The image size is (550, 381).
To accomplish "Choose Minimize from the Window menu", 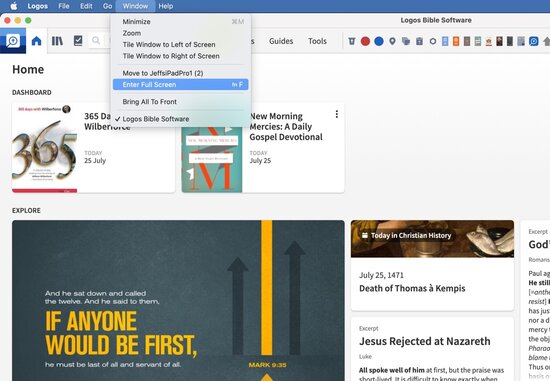I will pos(181,22).
